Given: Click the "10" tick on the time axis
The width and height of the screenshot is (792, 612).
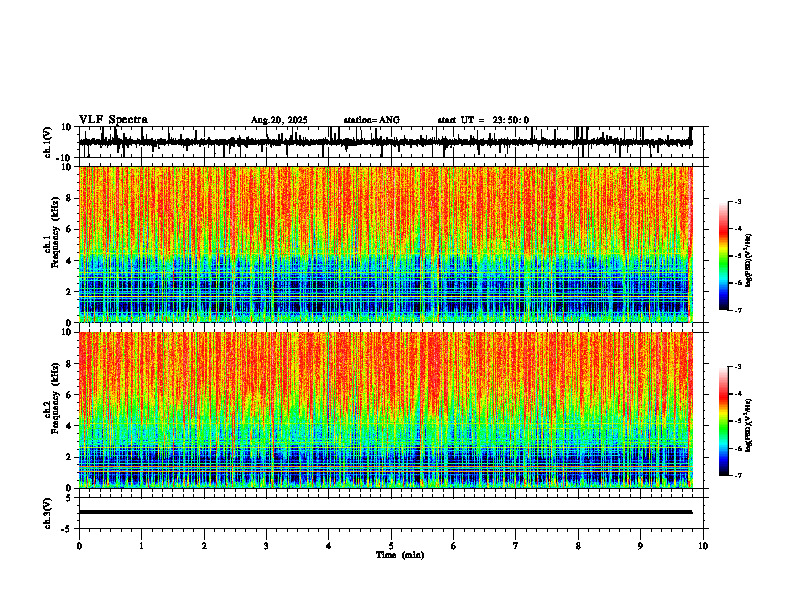Looking at the screenshot, I should pos(703,546).
